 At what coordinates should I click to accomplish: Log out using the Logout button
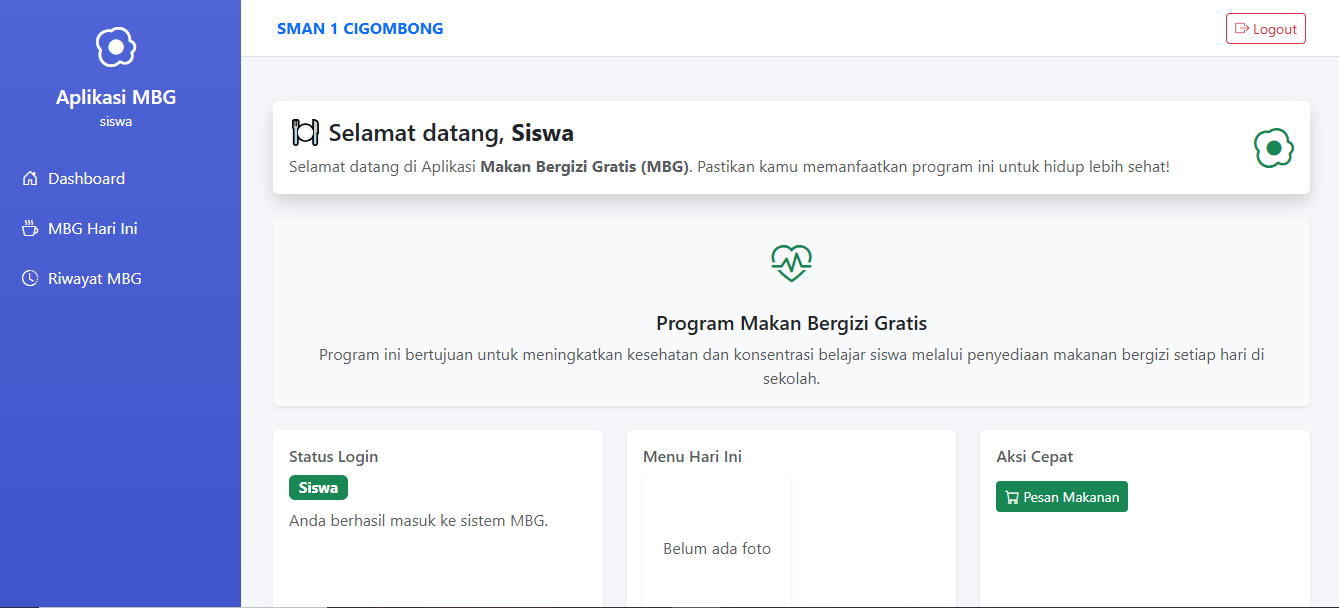coord(1266,29)
